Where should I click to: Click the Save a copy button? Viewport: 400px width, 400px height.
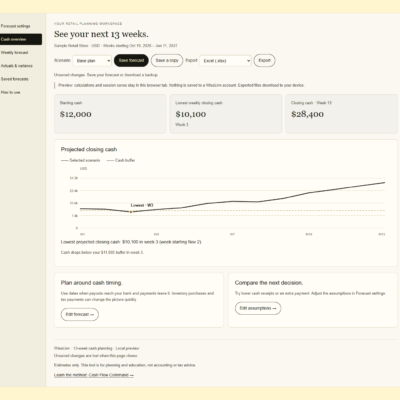167,60
